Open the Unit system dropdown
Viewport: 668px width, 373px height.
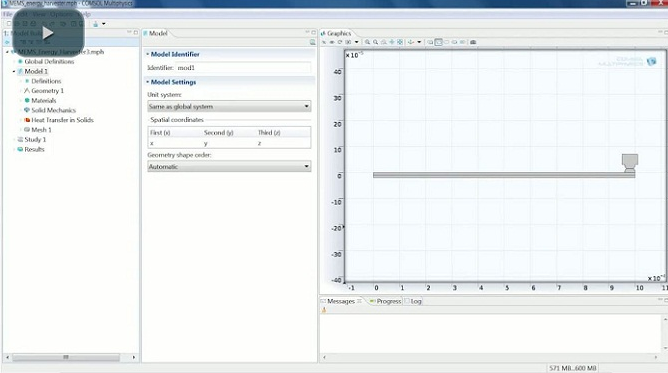[x=229, y=106]
